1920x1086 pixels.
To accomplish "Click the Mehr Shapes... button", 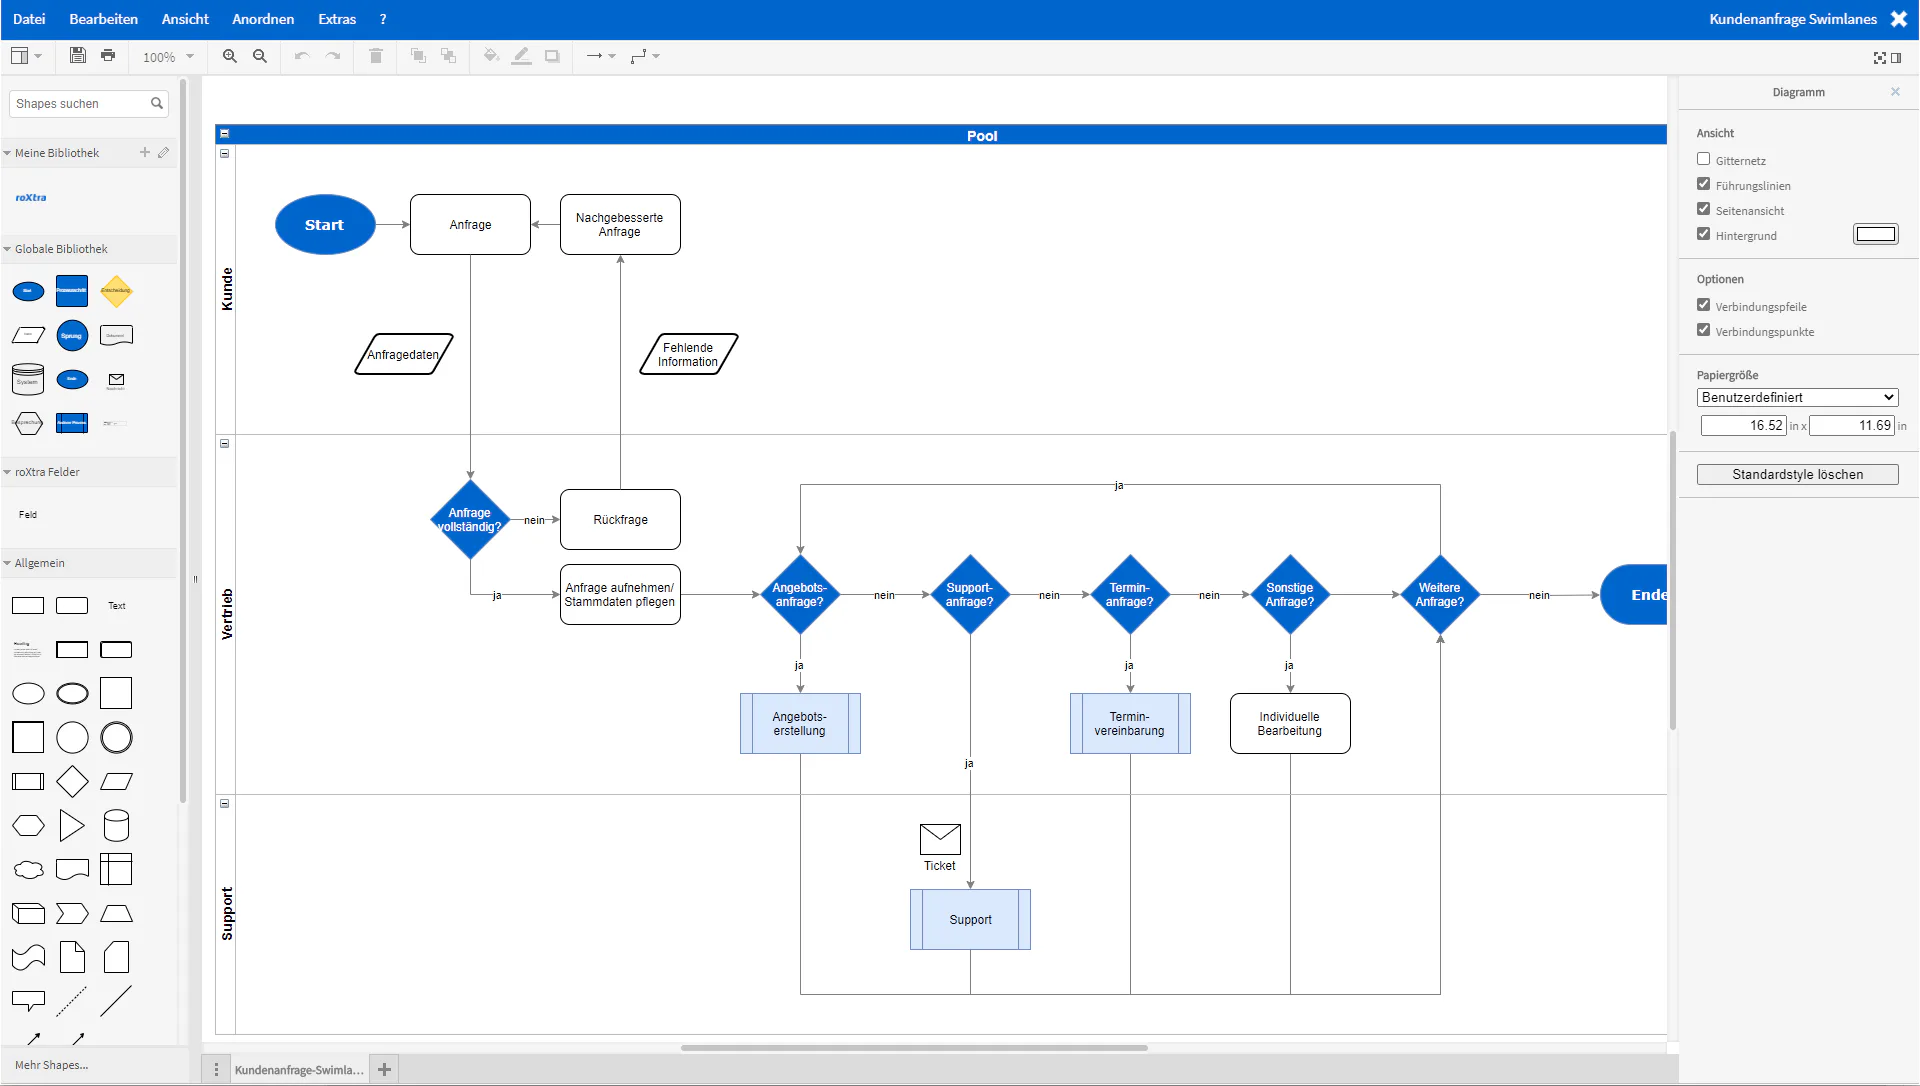I will (52, 1065).
